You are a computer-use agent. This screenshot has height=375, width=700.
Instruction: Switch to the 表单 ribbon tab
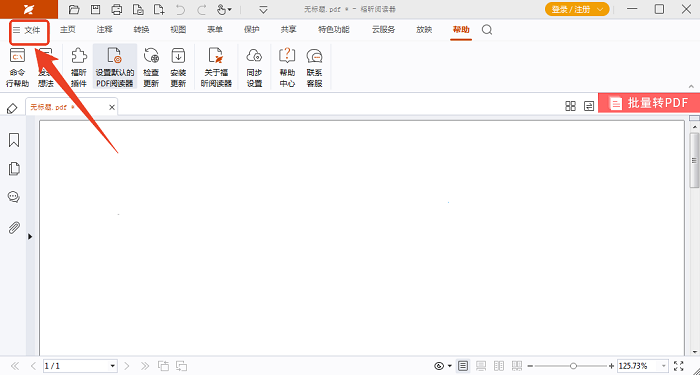point(215,30)
